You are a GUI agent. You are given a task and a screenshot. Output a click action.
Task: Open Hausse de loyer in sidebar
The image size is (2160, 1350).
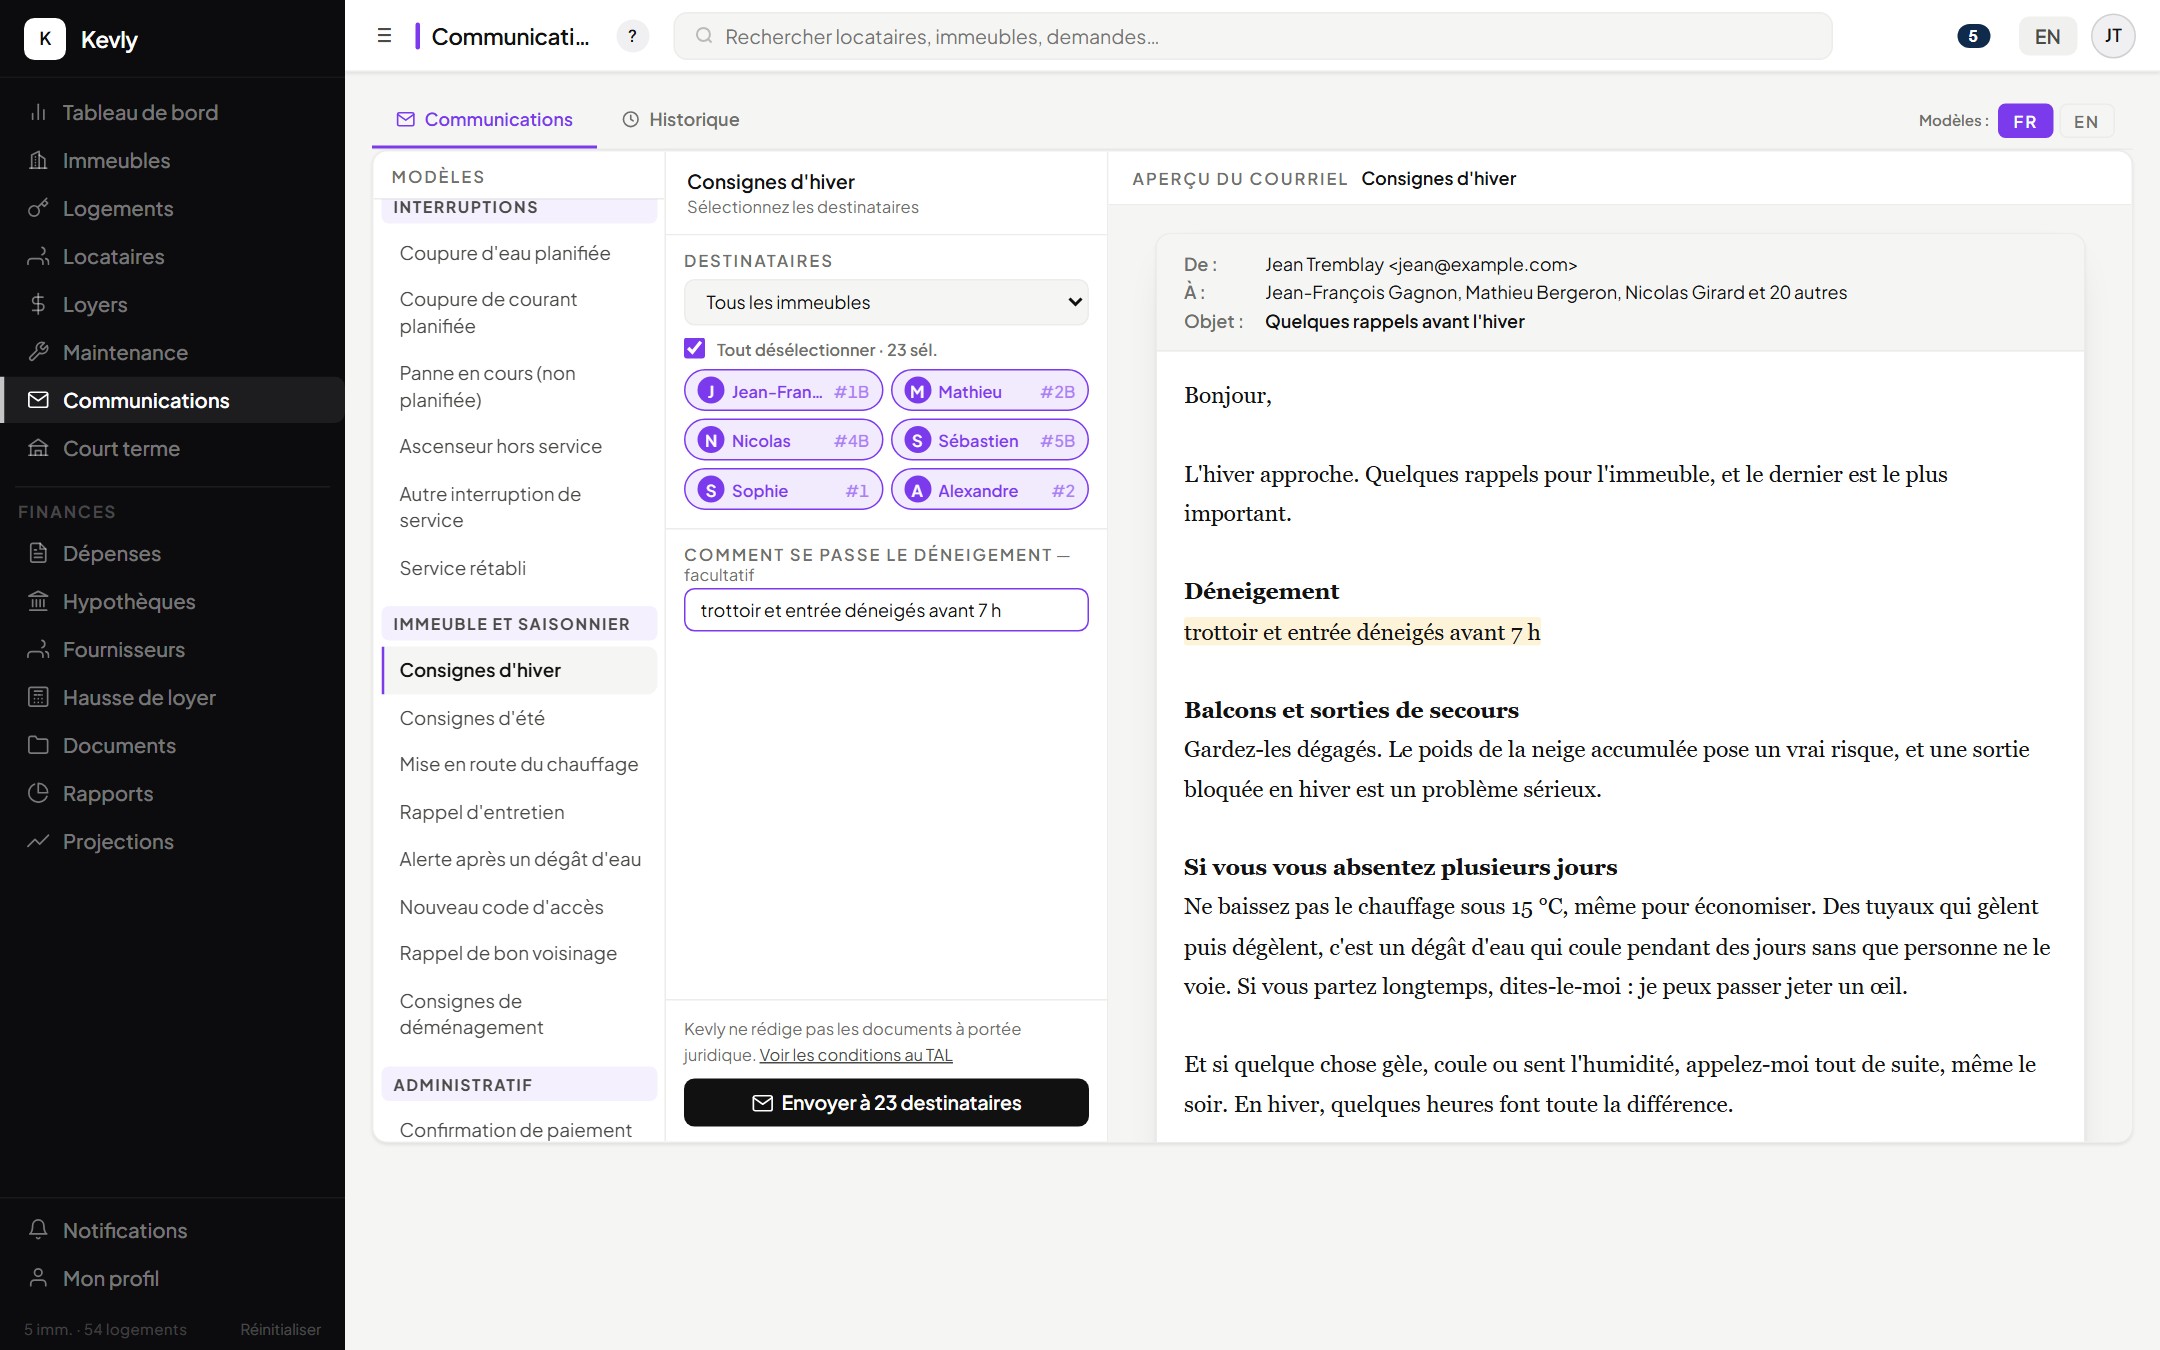tap(172, 697)
